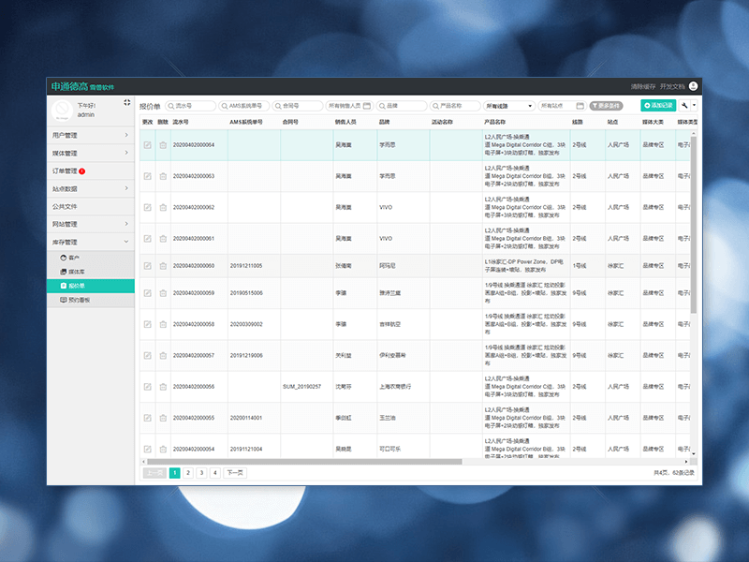The width and height of the screenshot is (749, 562).
Task: Open 订单管理 with red badge
Action: coord(90,171)
